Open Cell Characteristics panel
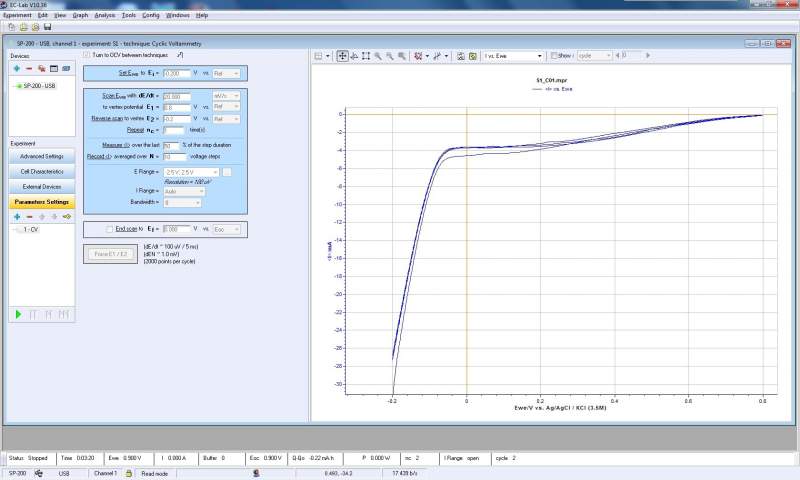The image size is (800, 480). click(x=41, y=172)
